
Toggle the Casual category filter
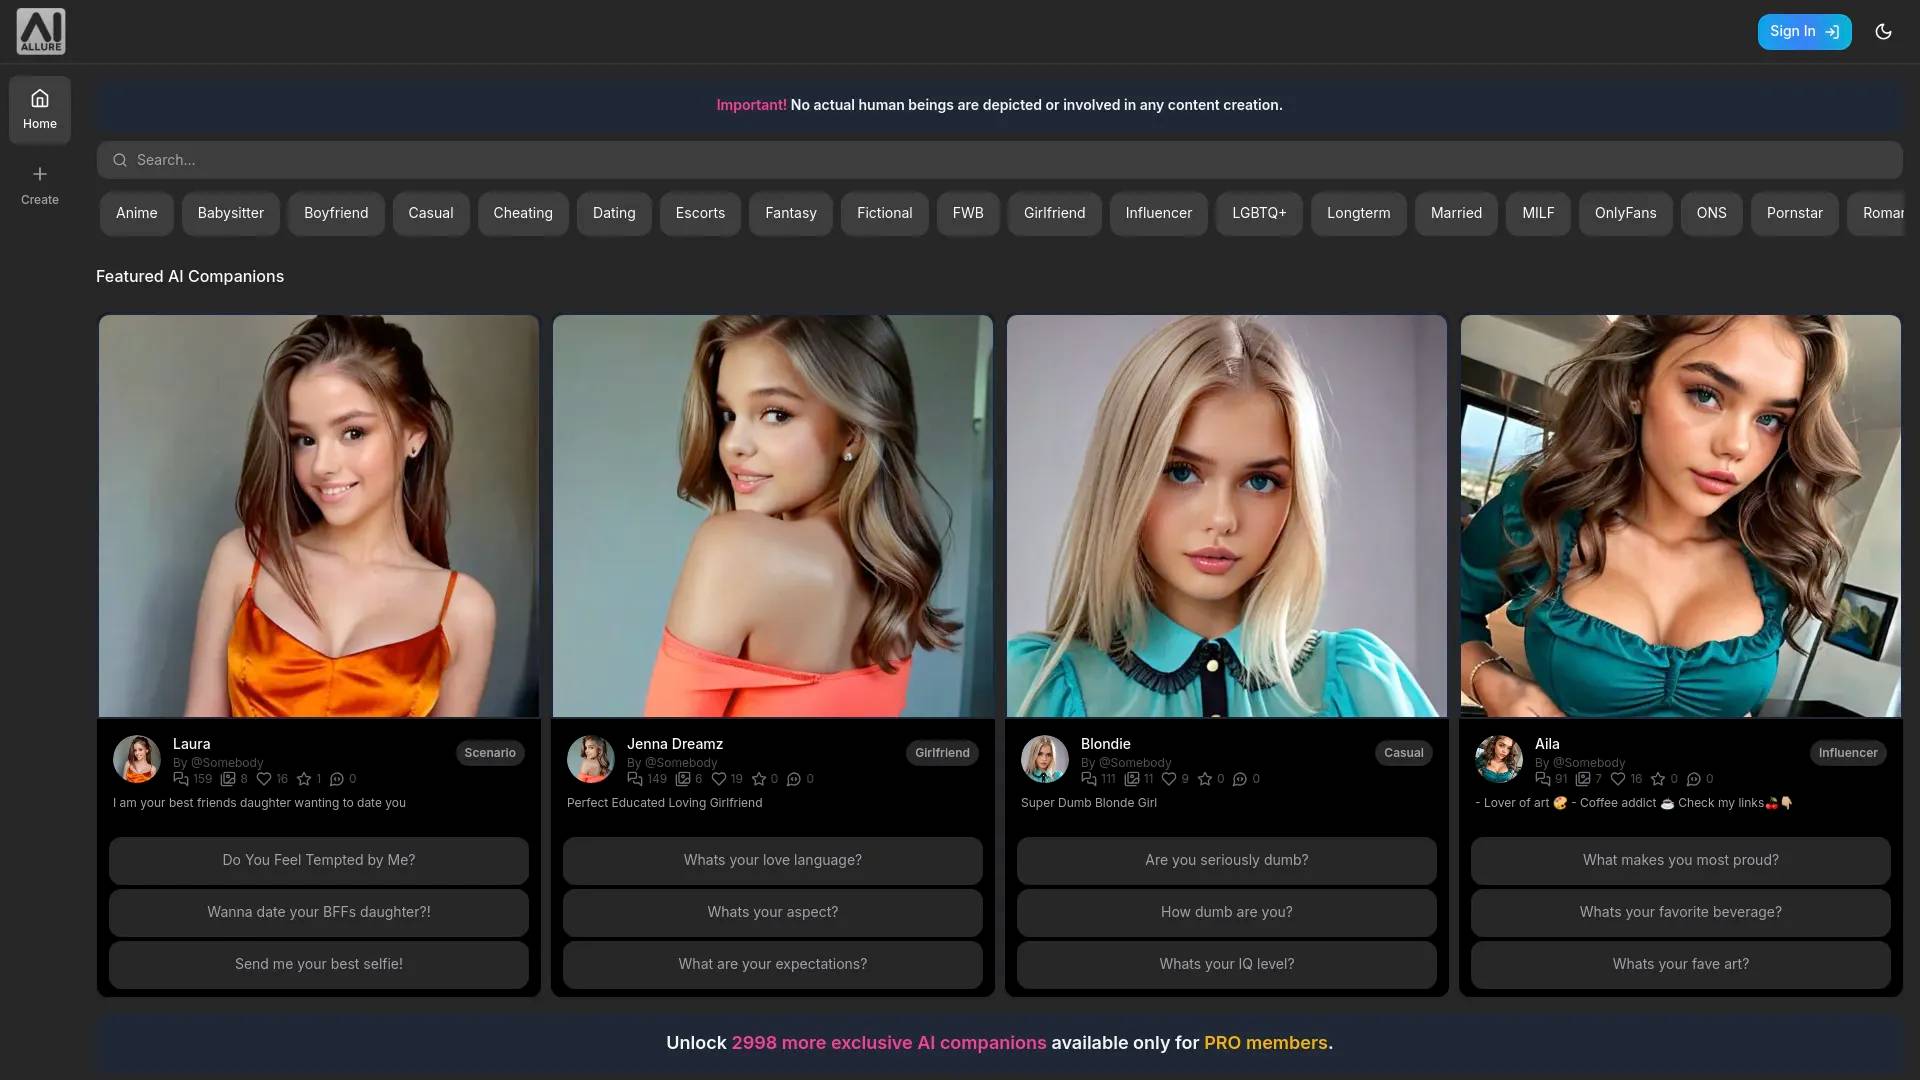[x=430, y=214]
